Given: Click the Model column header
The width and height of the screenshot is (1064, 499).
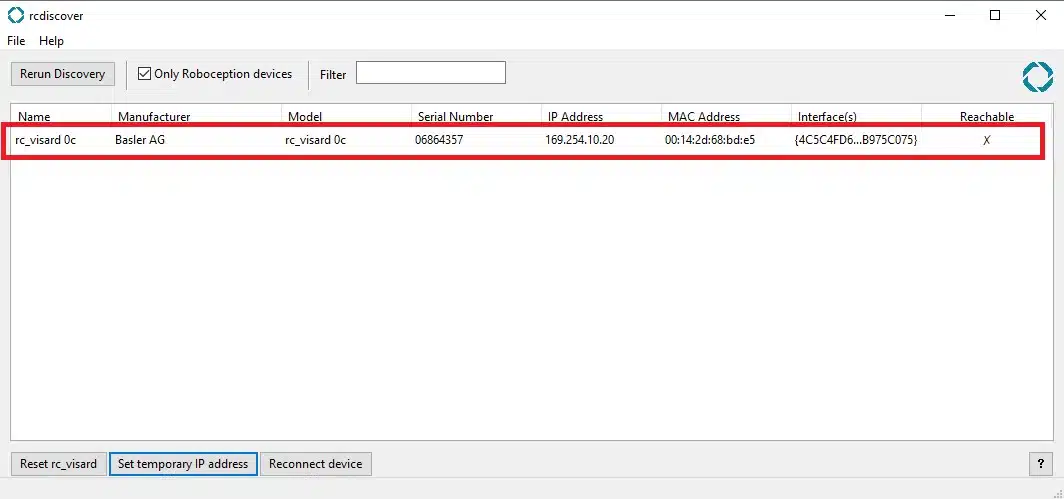Looking at the screenshot, I should tap(345, 117).
